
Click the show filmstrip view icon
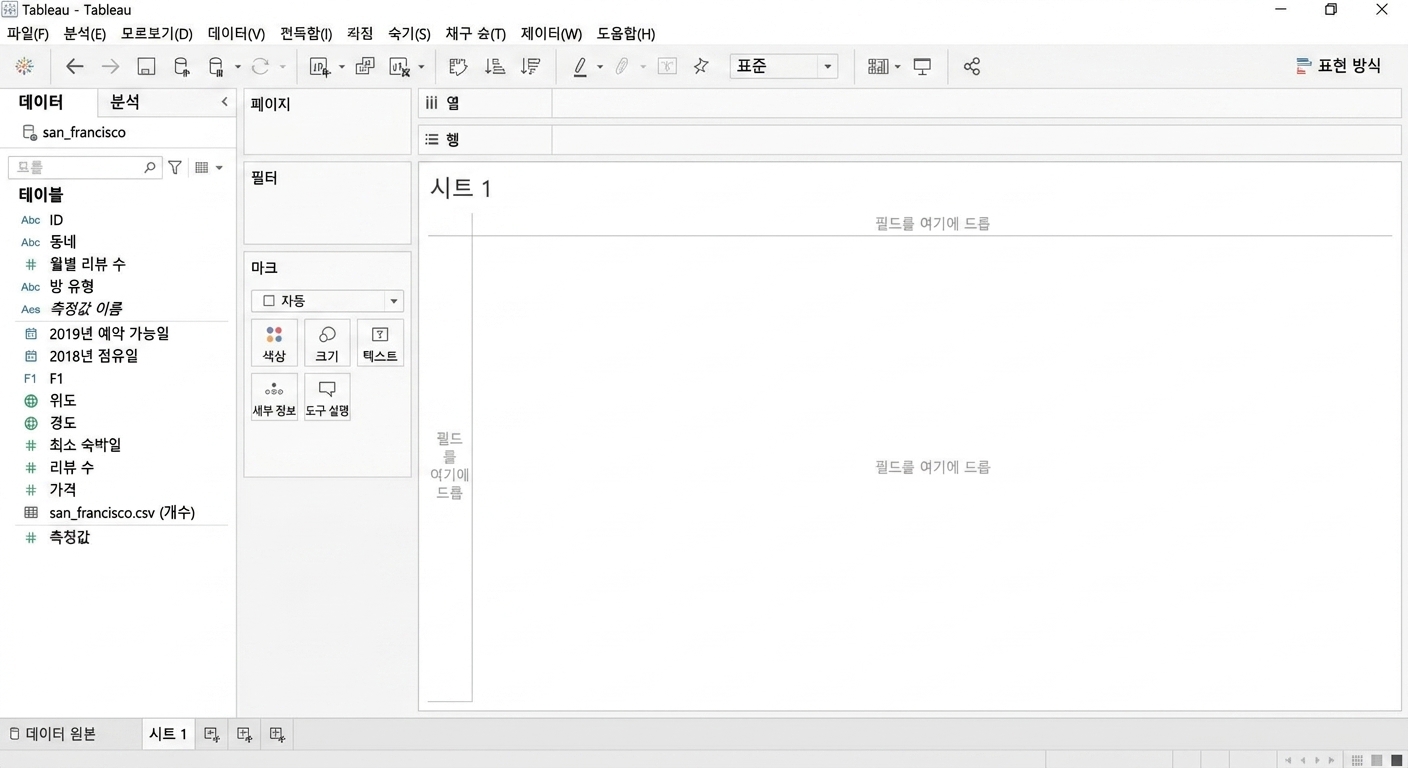tap(1377, 761)
